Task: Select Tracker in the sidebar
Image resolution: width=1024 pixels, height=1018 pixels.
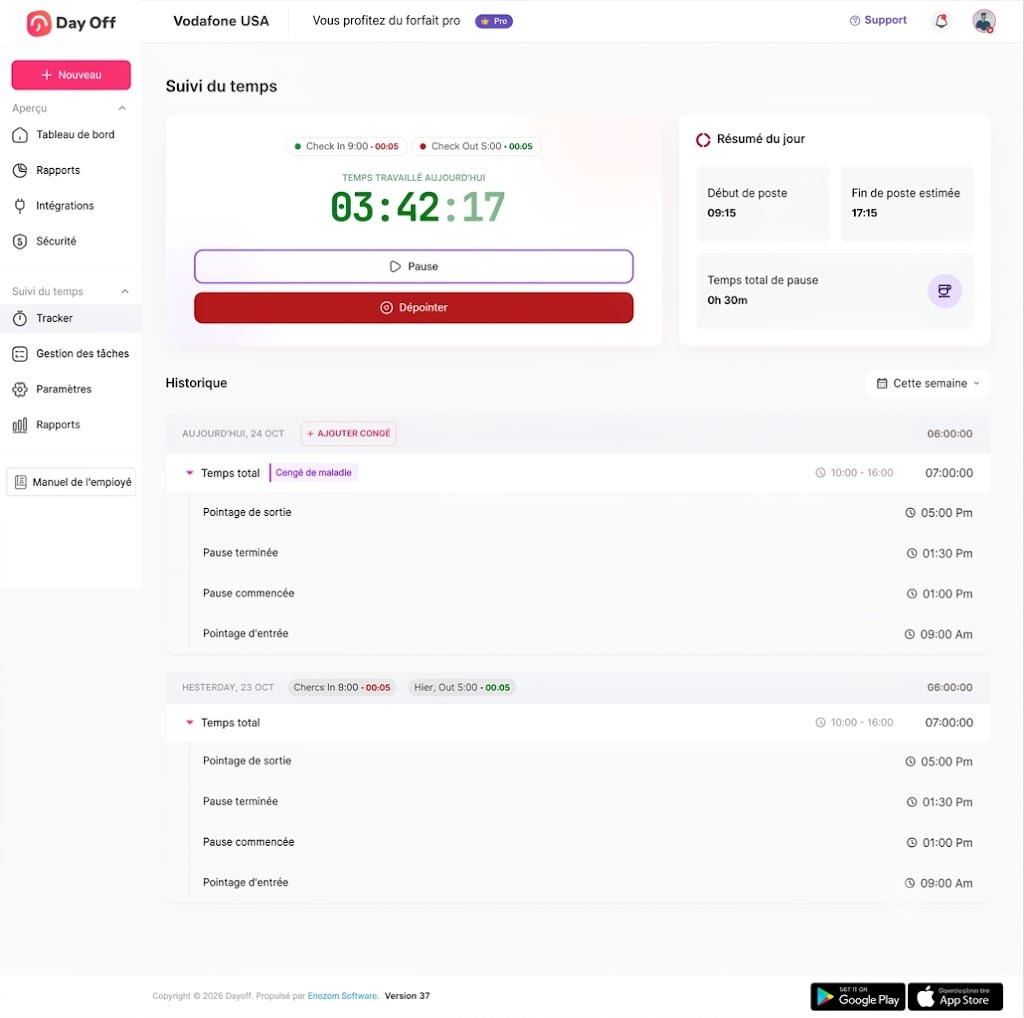Action: (x=71, y=319)
